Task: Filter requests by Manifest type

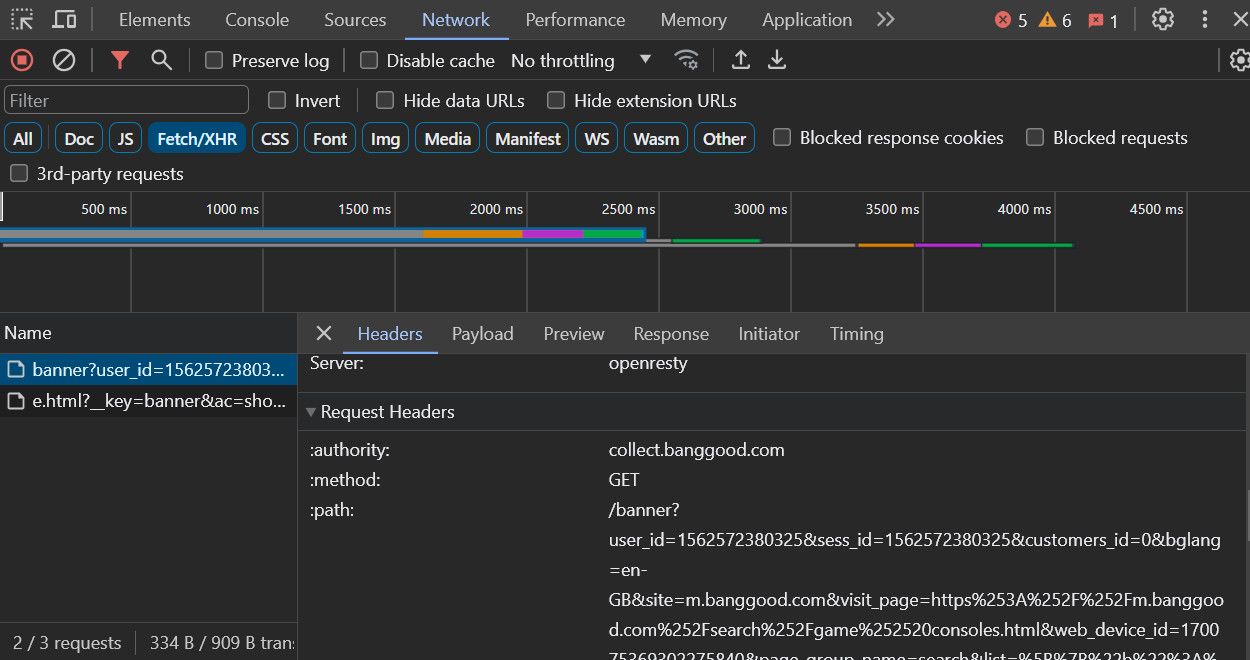Action: [528, 138]
